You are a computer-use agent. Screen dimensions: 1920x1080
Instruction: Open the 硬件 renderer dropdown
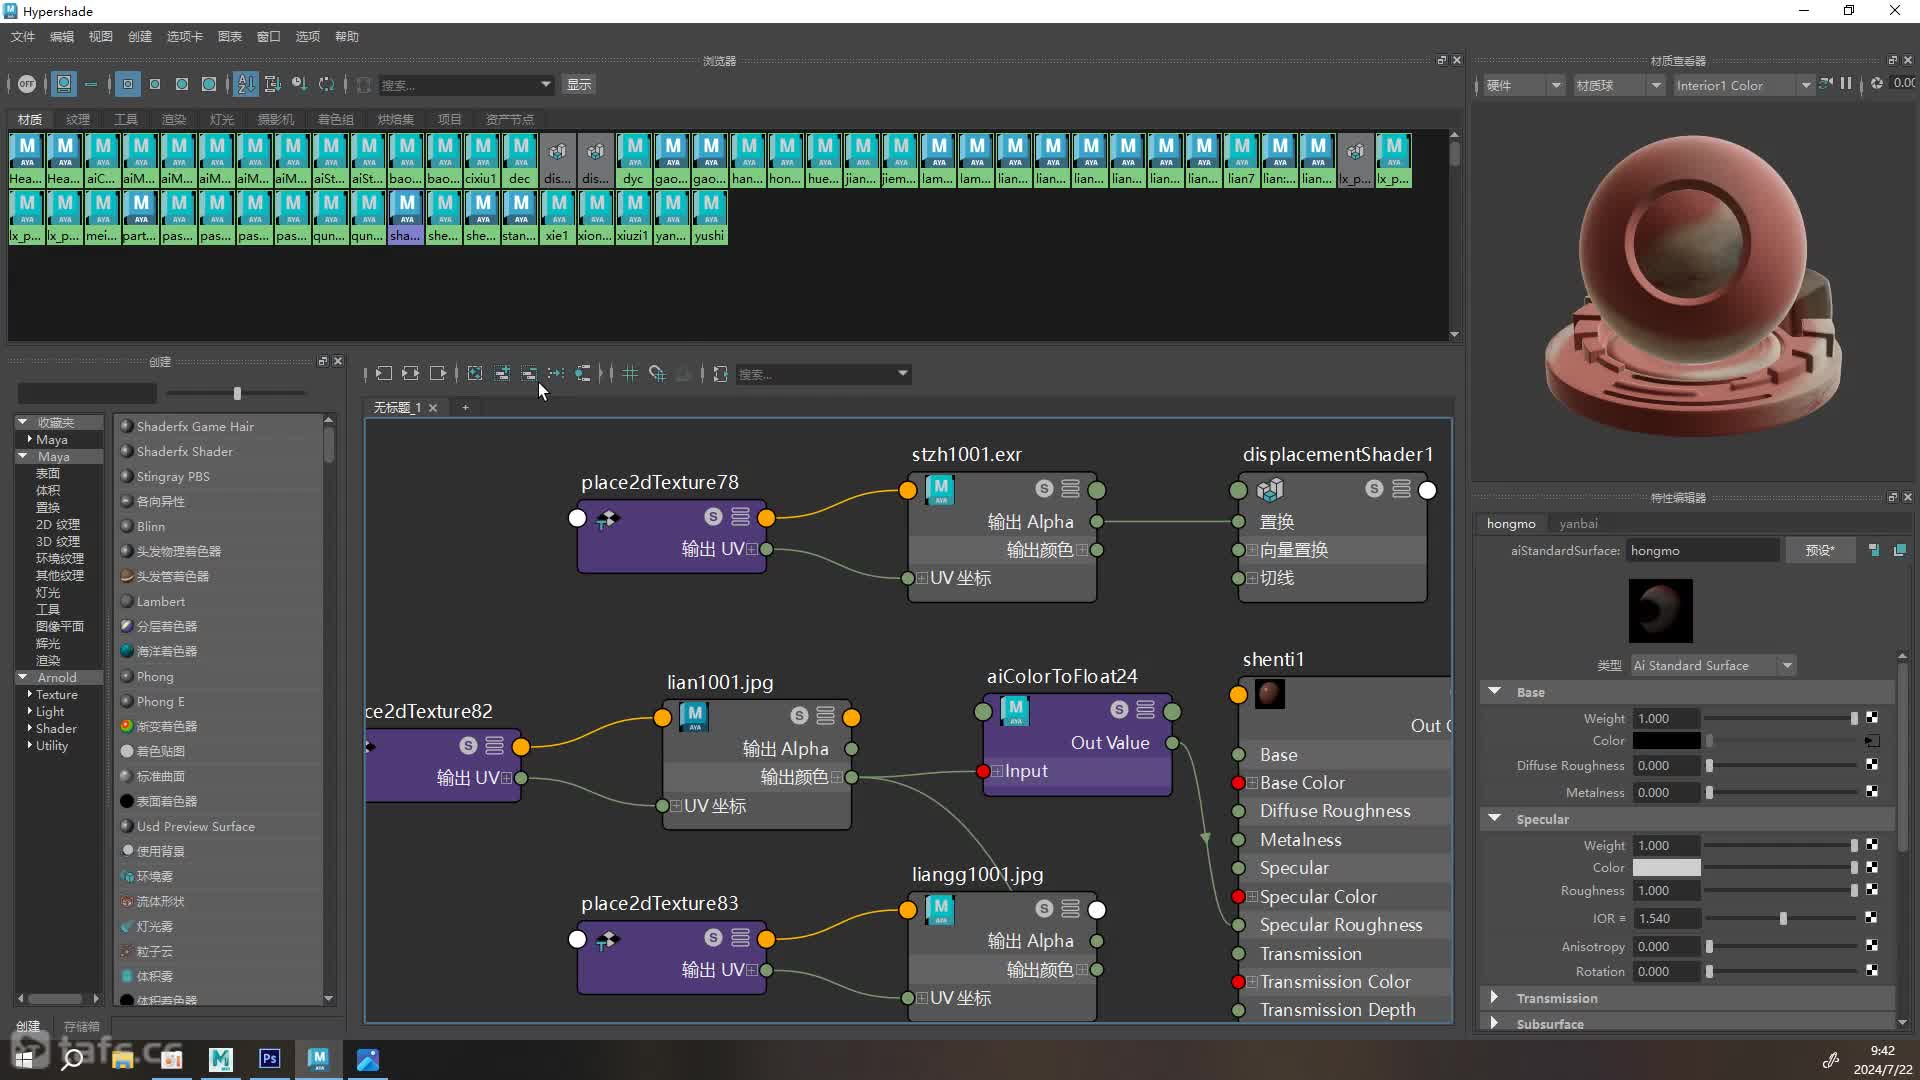[x=1523, y=85]
